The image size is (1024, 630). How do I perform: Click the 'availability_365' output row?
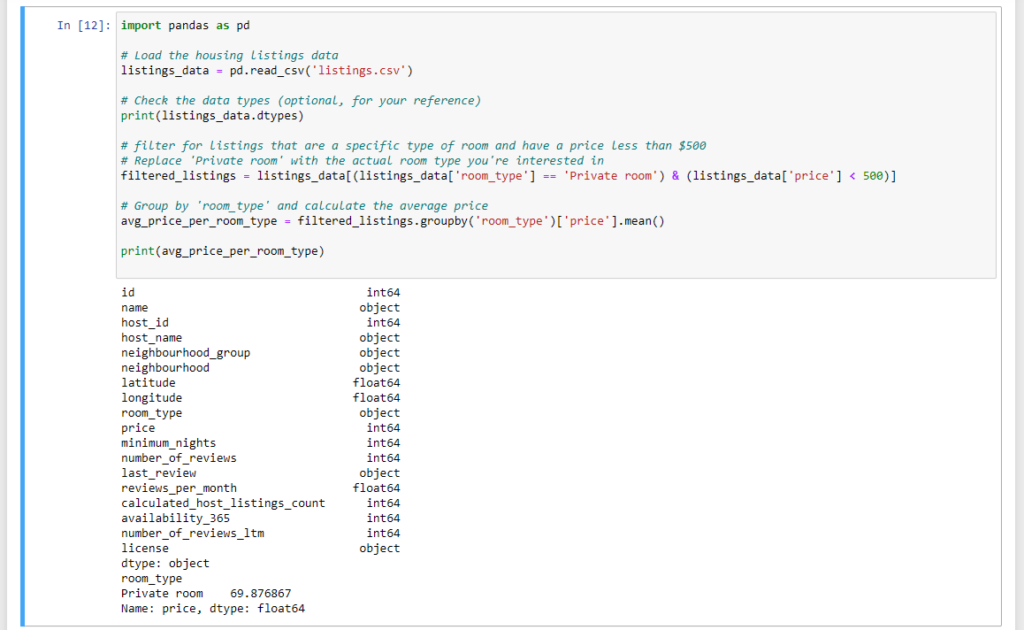(x=175, y=518)
